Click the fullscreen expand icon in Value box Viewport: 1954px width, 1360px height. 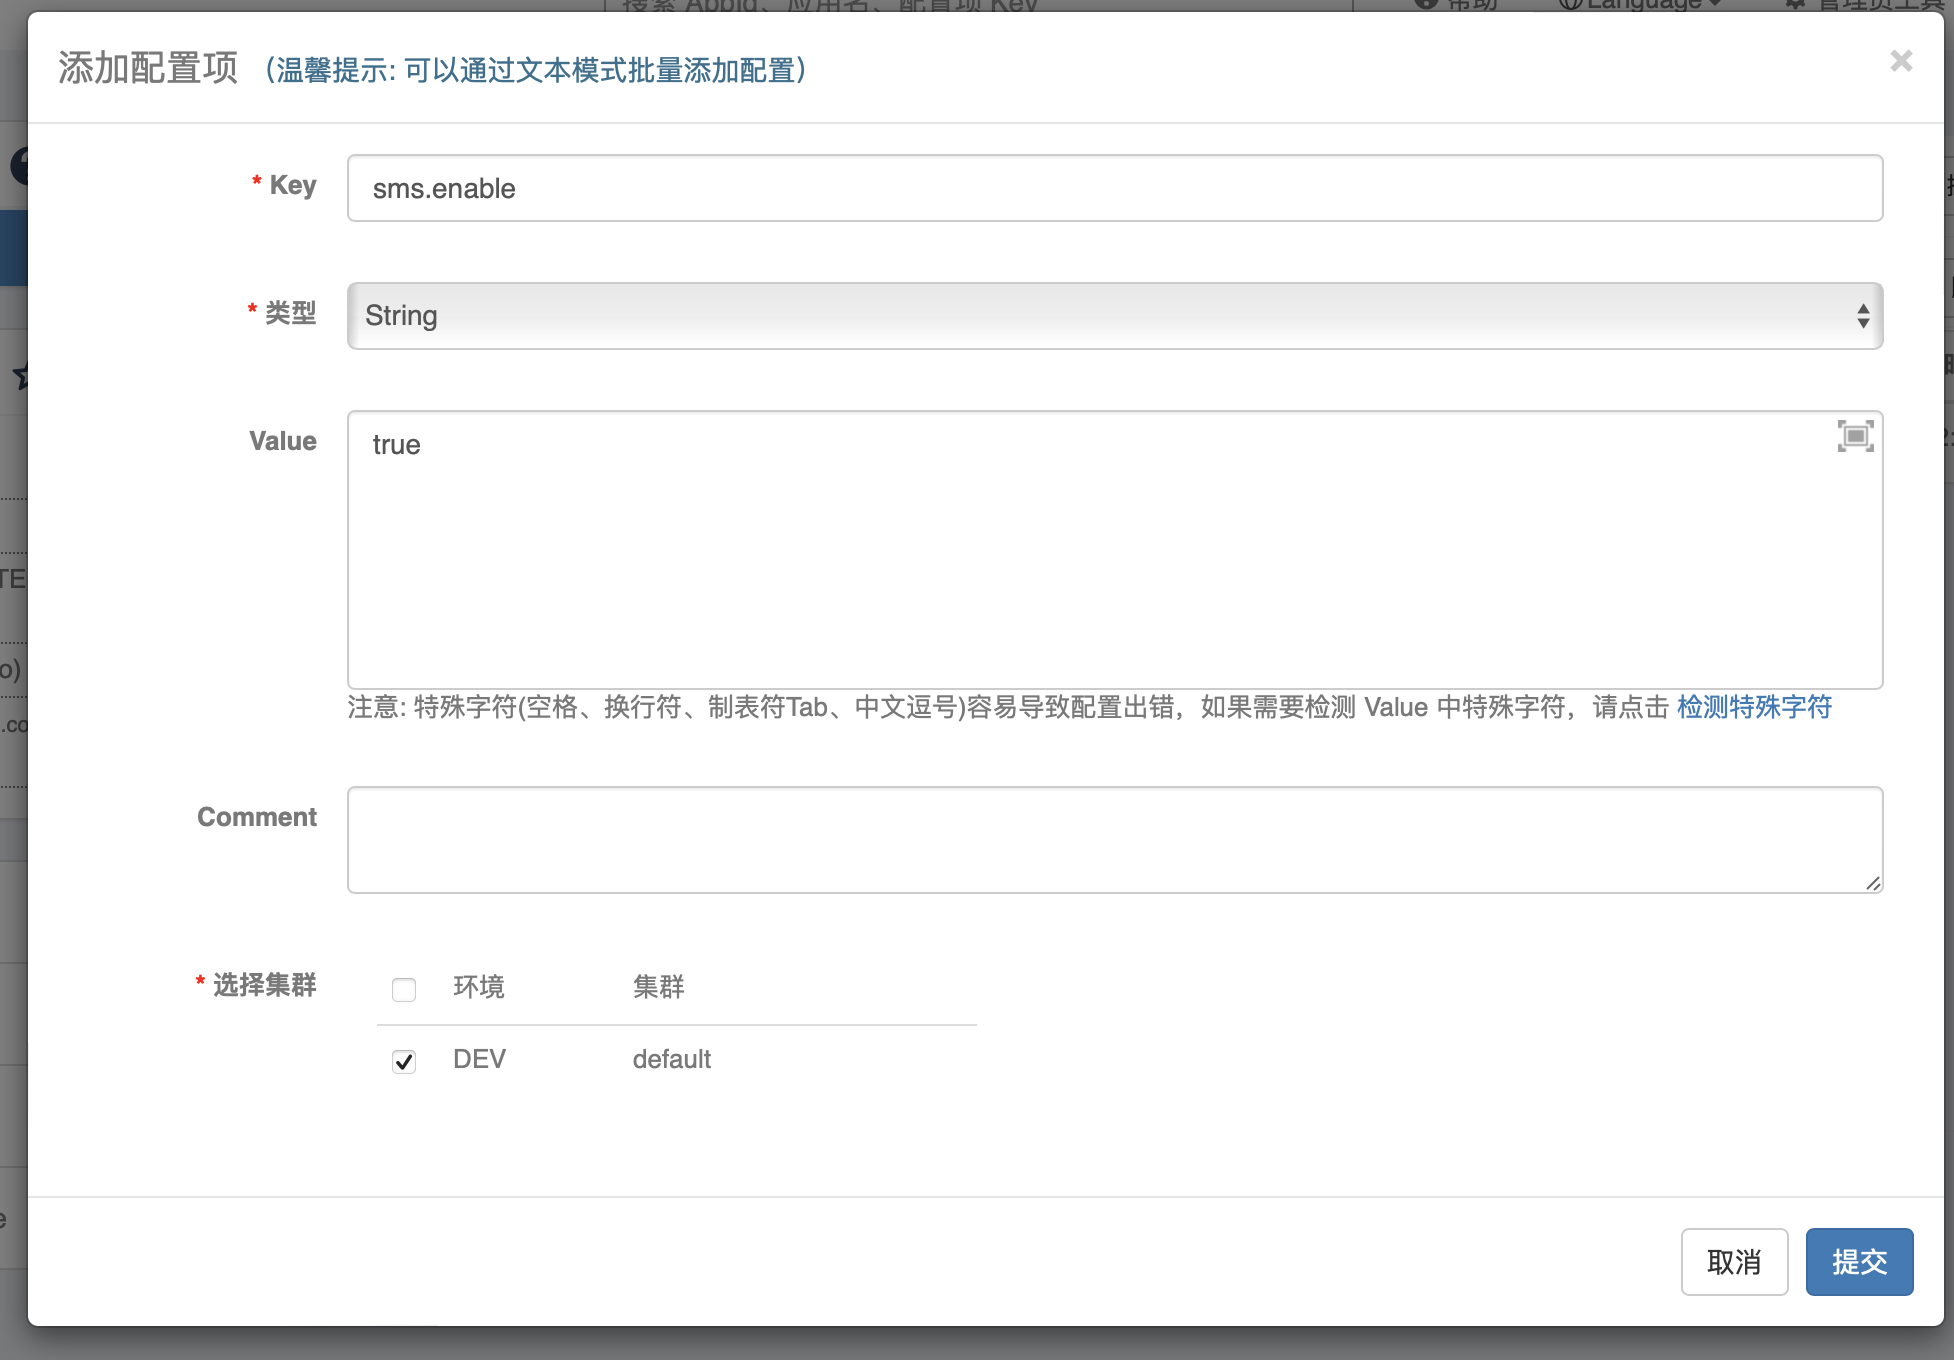(1855, 436)
